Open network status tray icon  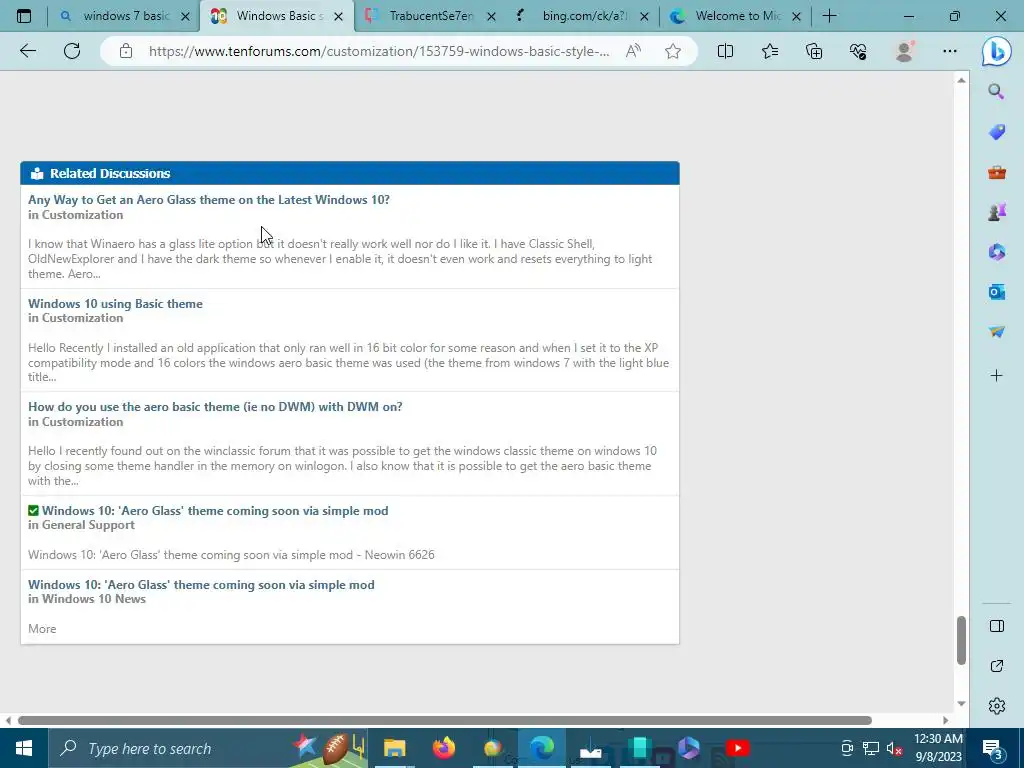coord(871,748)
